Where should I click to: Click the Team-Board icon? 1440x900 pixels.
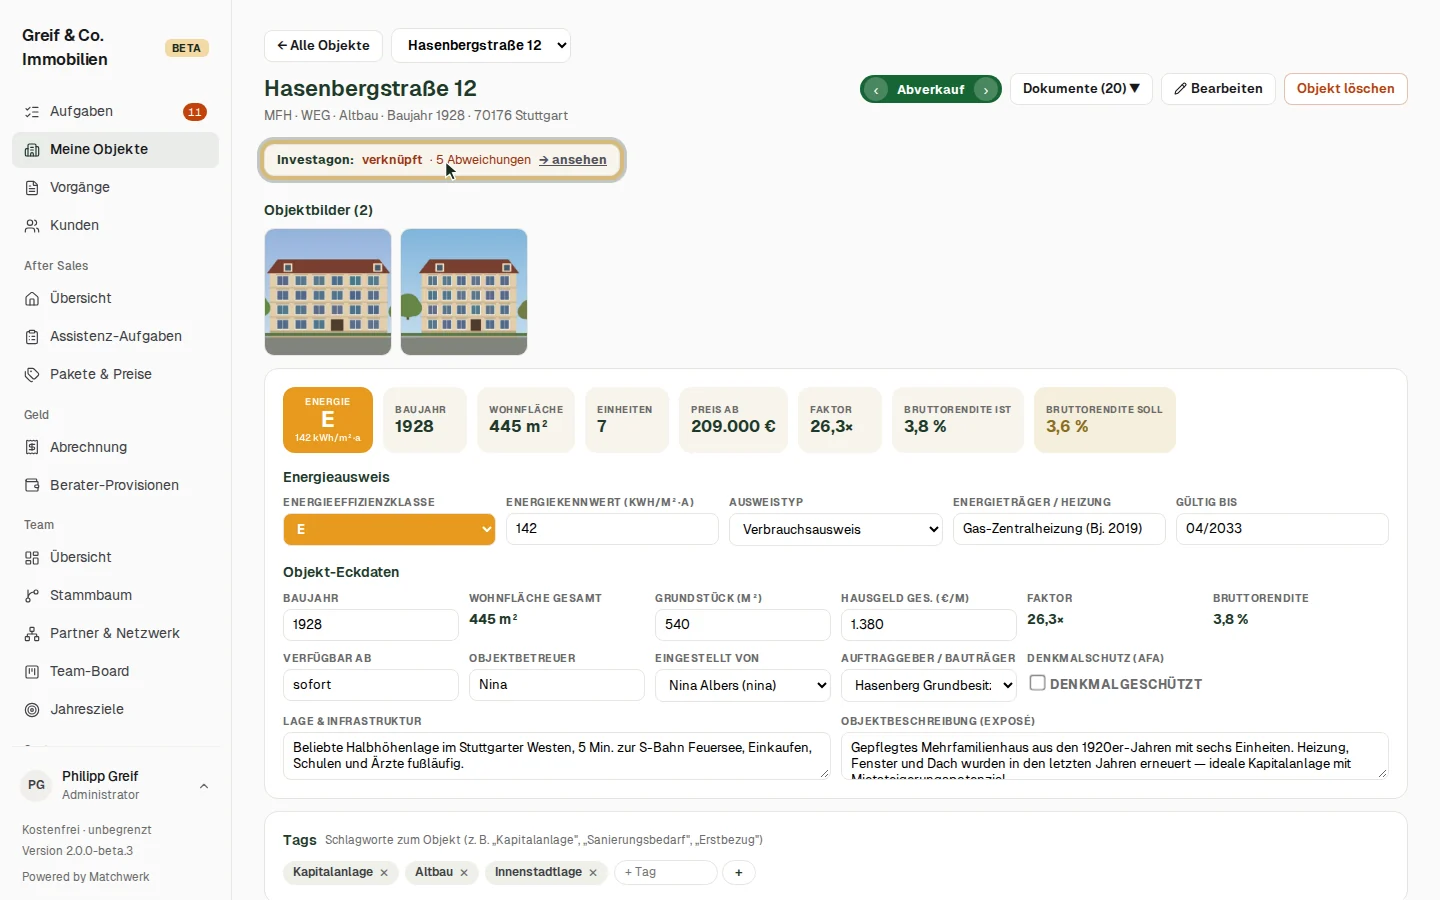click(x=32, y=672)
